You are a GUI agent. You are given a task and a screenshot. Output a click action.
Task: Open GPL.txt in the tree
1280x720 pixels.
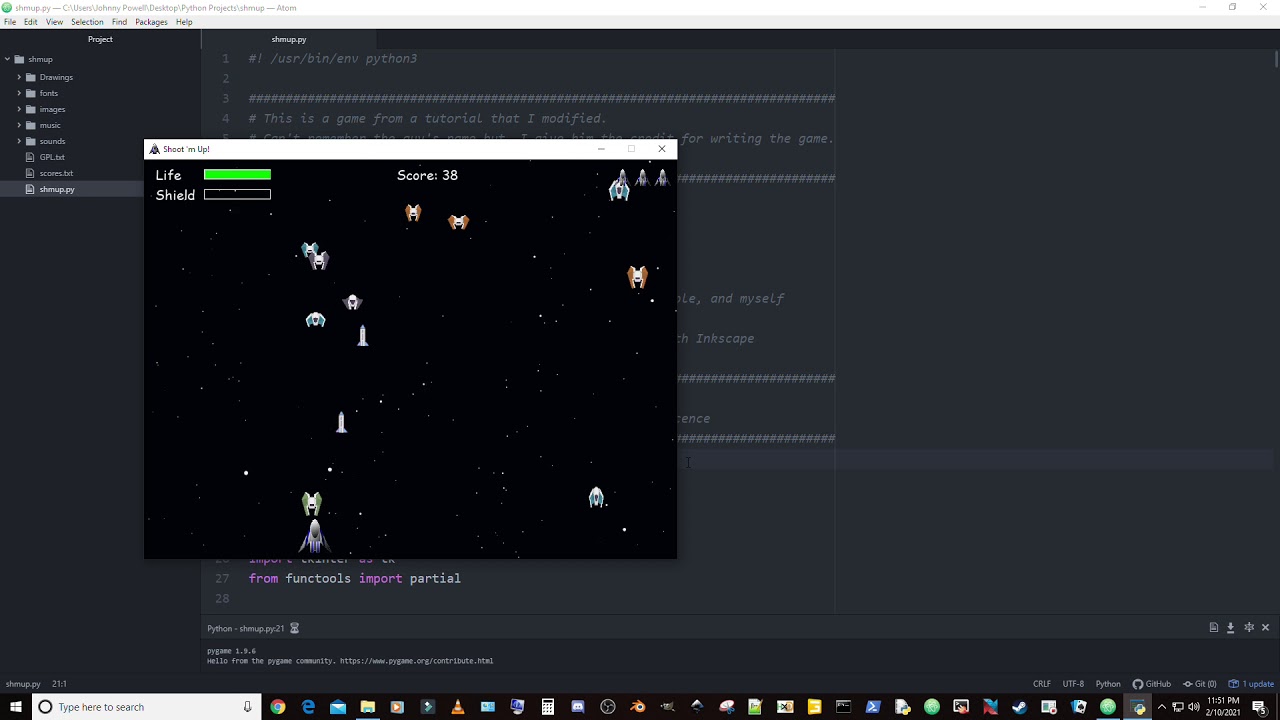click(x=52, y=157)
